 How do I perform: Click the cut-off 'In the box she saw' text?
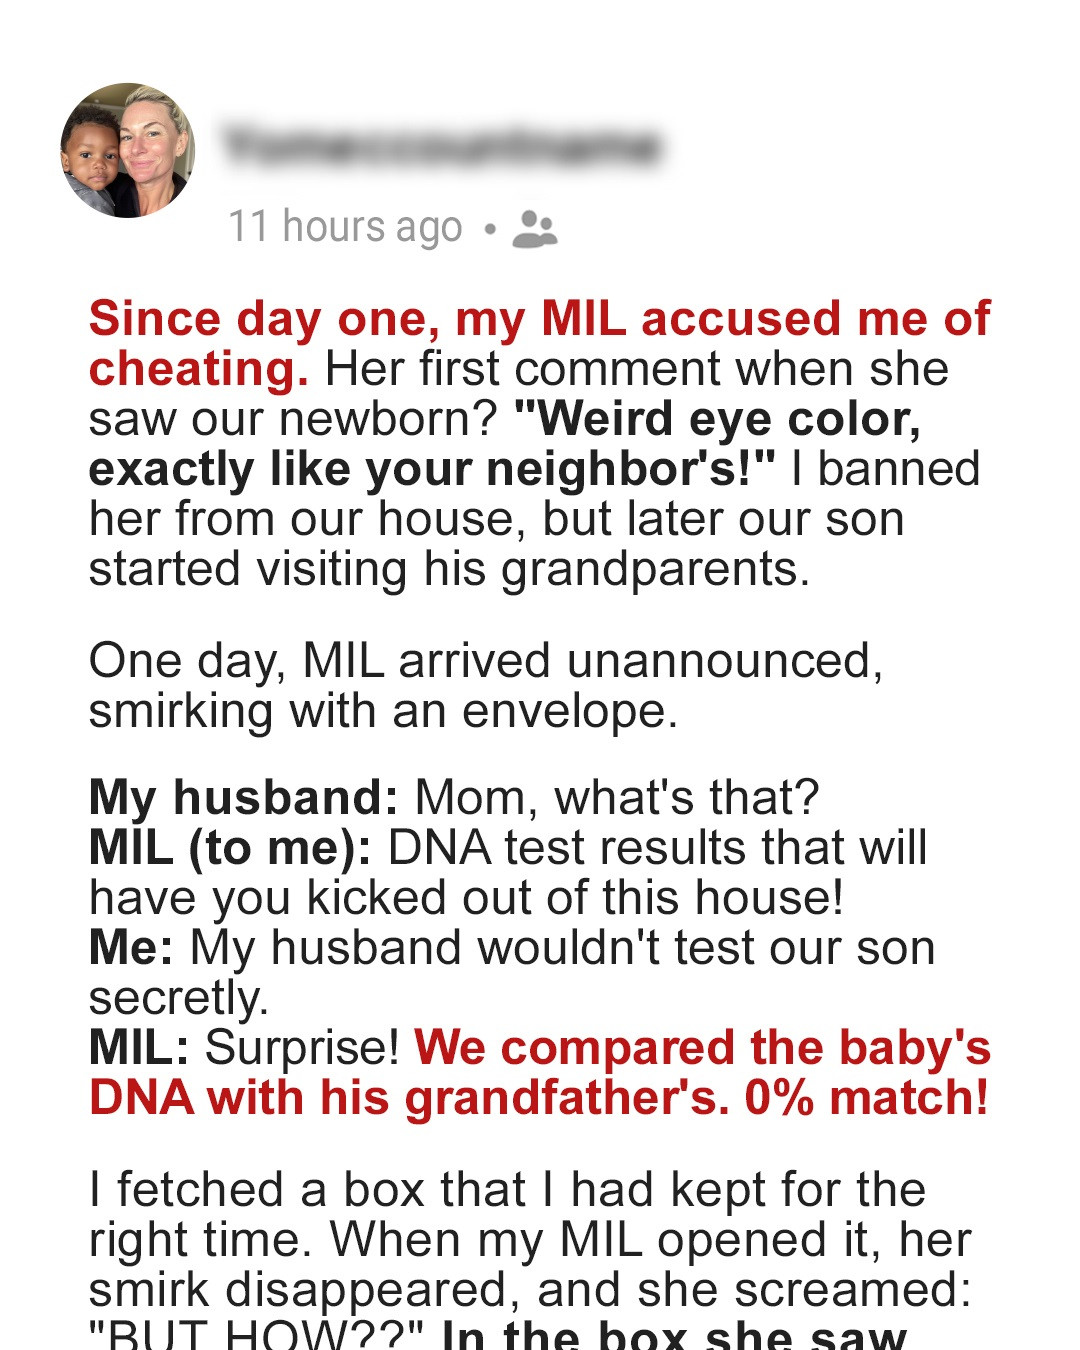pyautogui.click(x=674, y=1336)
